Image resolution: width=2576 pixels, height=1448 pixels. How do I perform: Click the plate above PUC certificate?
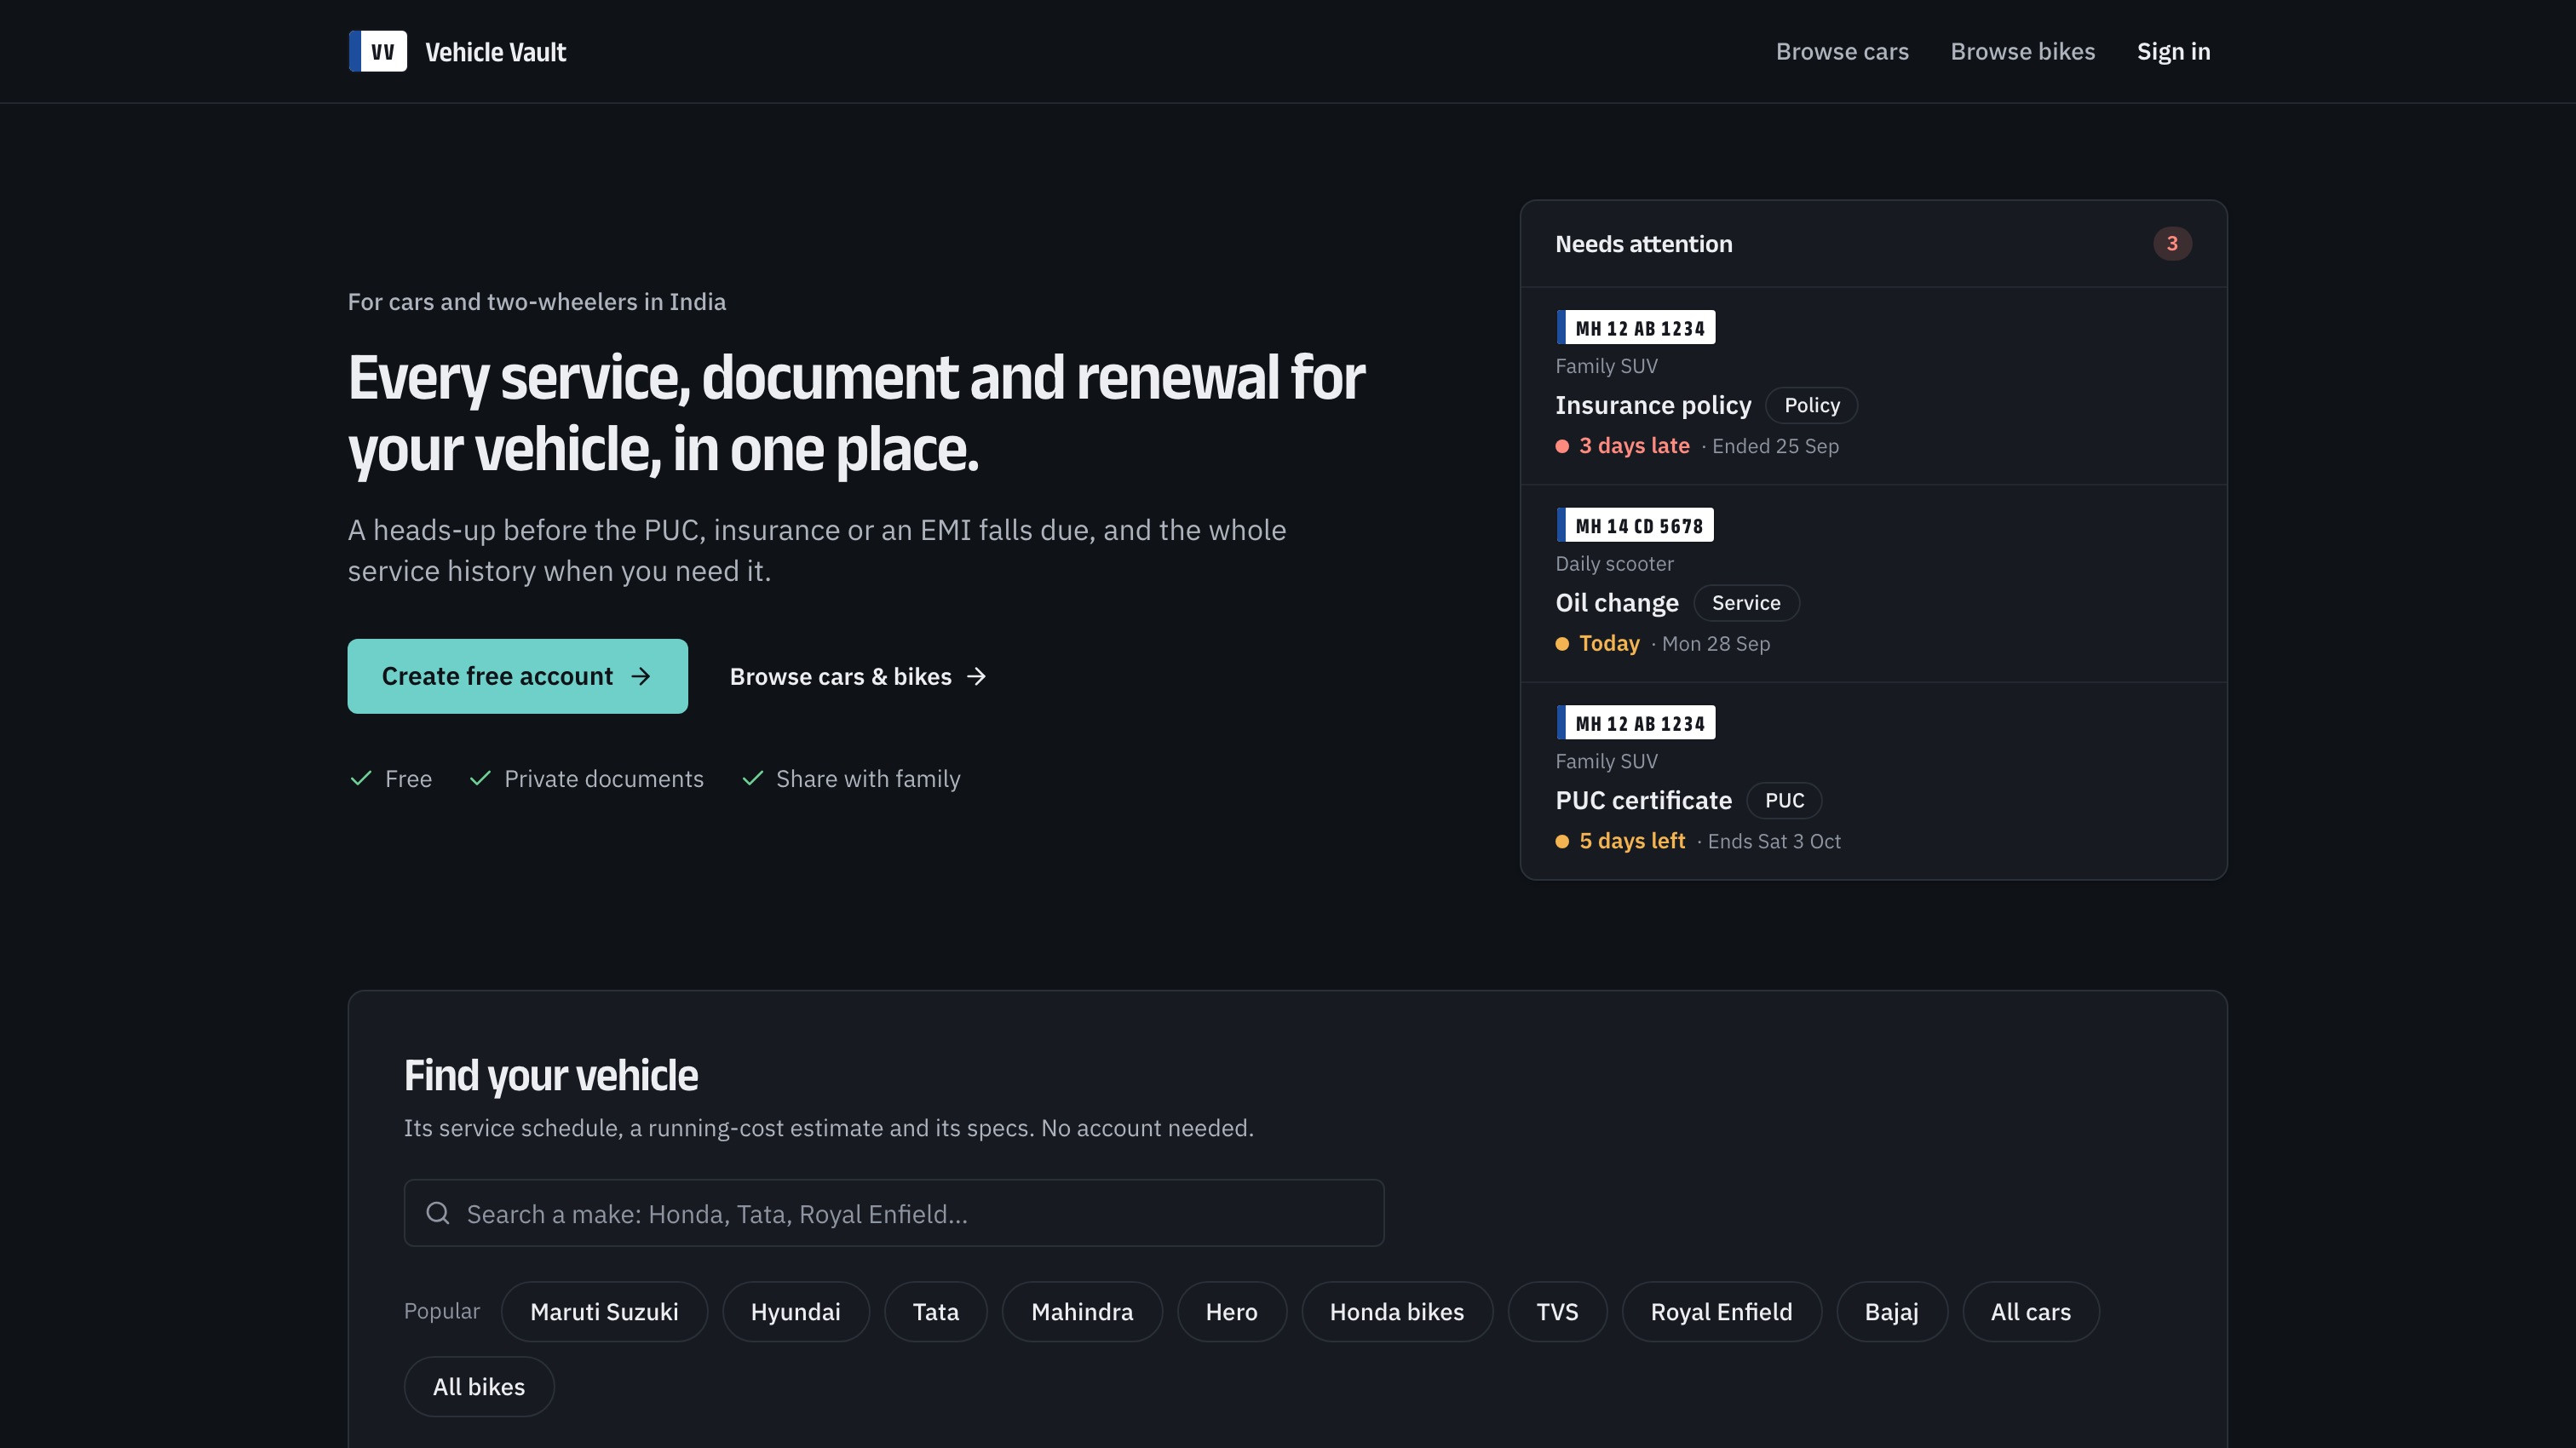tap(1636, 722)
